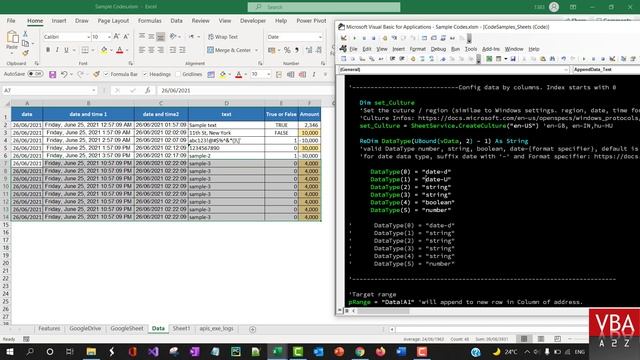
Task: Open the Tools menu in VBA editor
Action: [x=471, y=49]
